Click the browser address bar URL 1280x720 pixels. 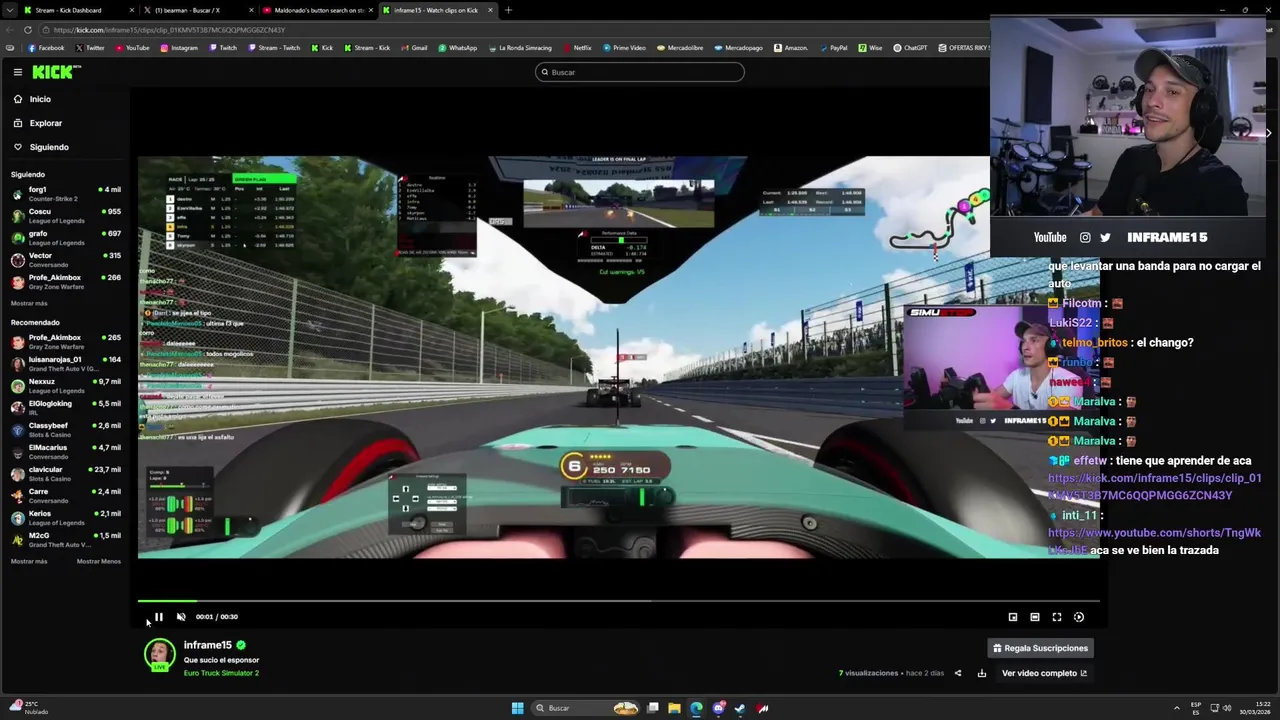(x=170, y=30)
